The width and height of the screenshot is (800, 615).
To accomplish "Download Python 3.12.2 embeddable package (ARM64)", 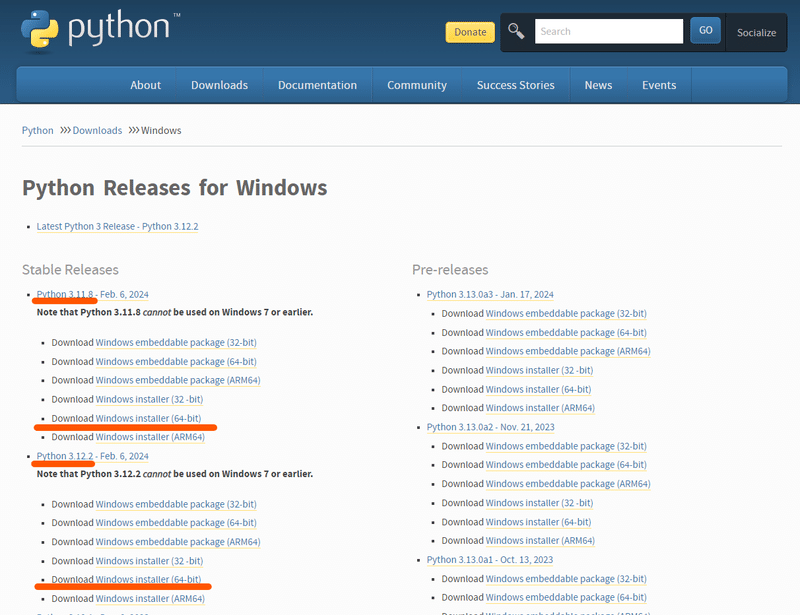I will coord(178,542).
